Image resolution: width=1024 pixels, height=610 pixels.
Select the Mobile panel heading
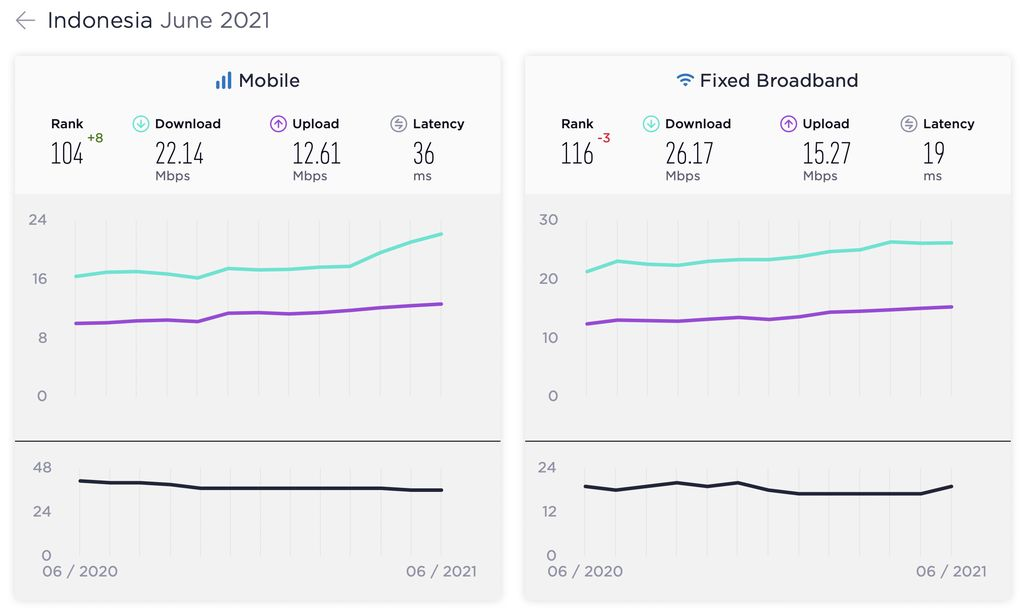point(268,81)
